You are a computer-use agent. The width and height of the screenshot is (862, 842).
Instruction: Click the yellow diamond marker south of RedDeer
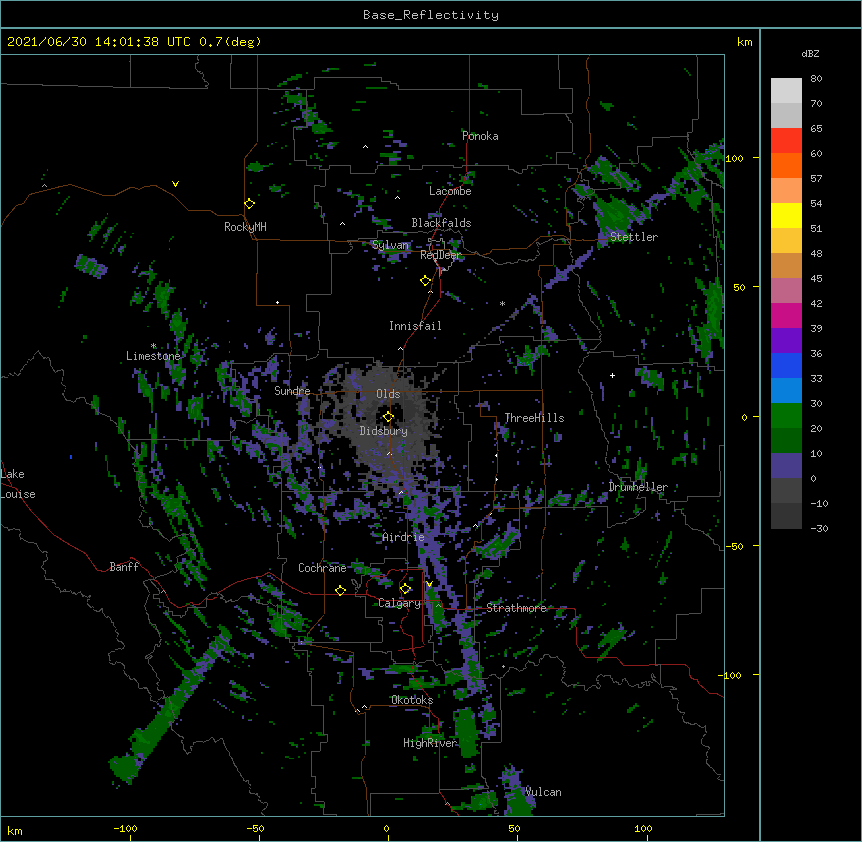tap(426, 280)
